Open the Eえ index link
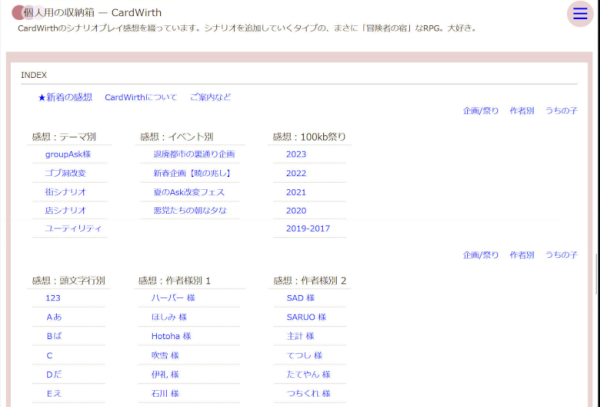The width and height of the screenshot is (600, 407). (54, 394)
